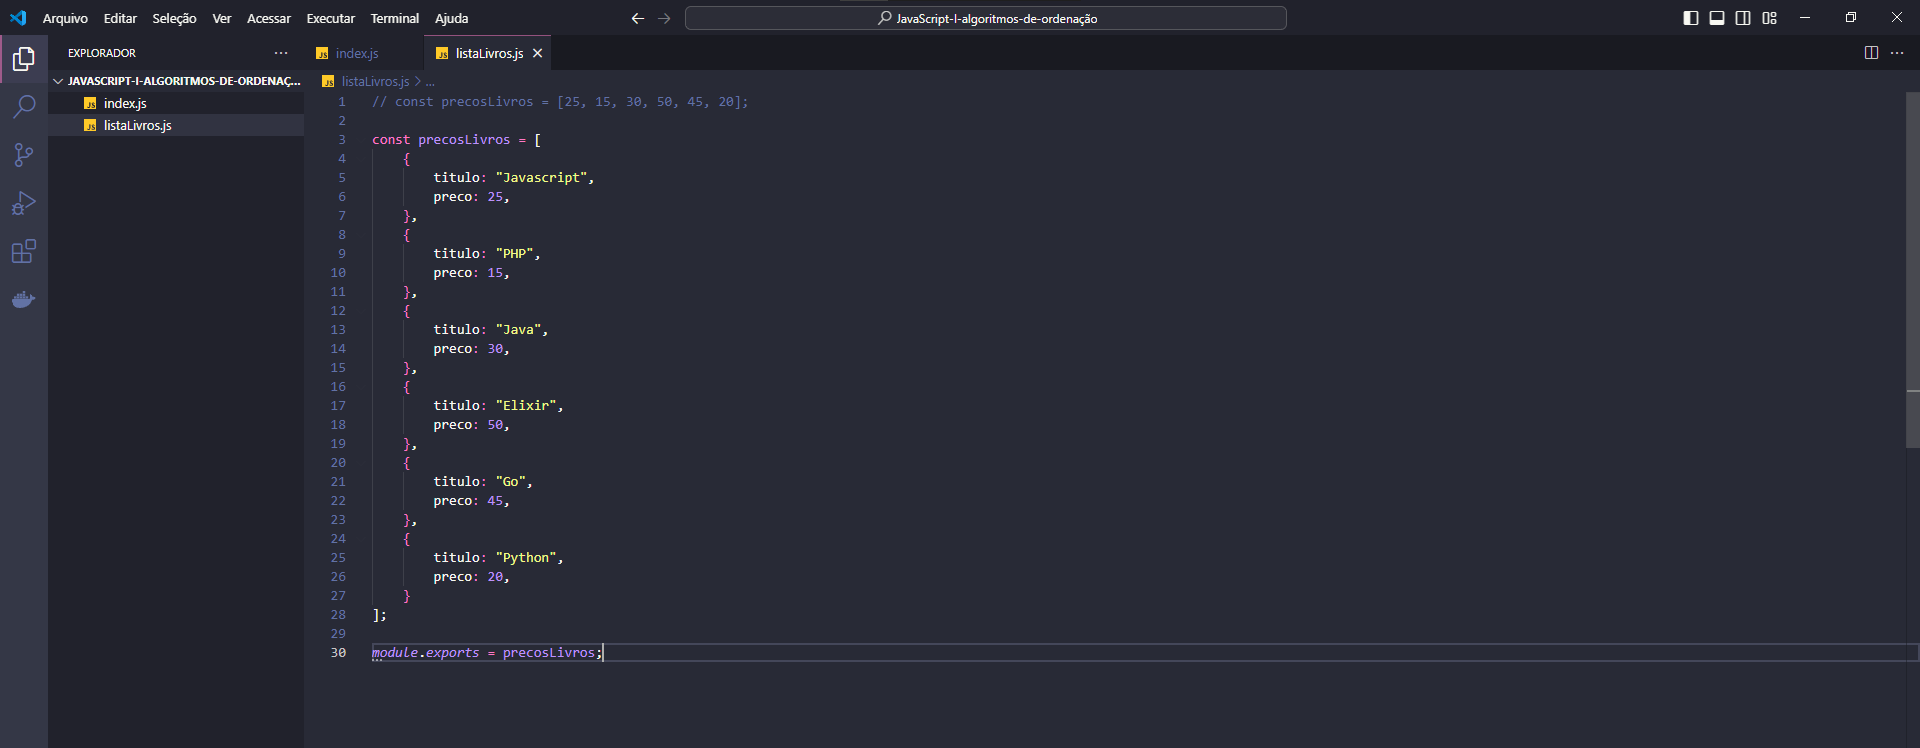1920x748 pixels.
Task: Toggle the primary side bar layout icon
Action: coord(1691,18)
